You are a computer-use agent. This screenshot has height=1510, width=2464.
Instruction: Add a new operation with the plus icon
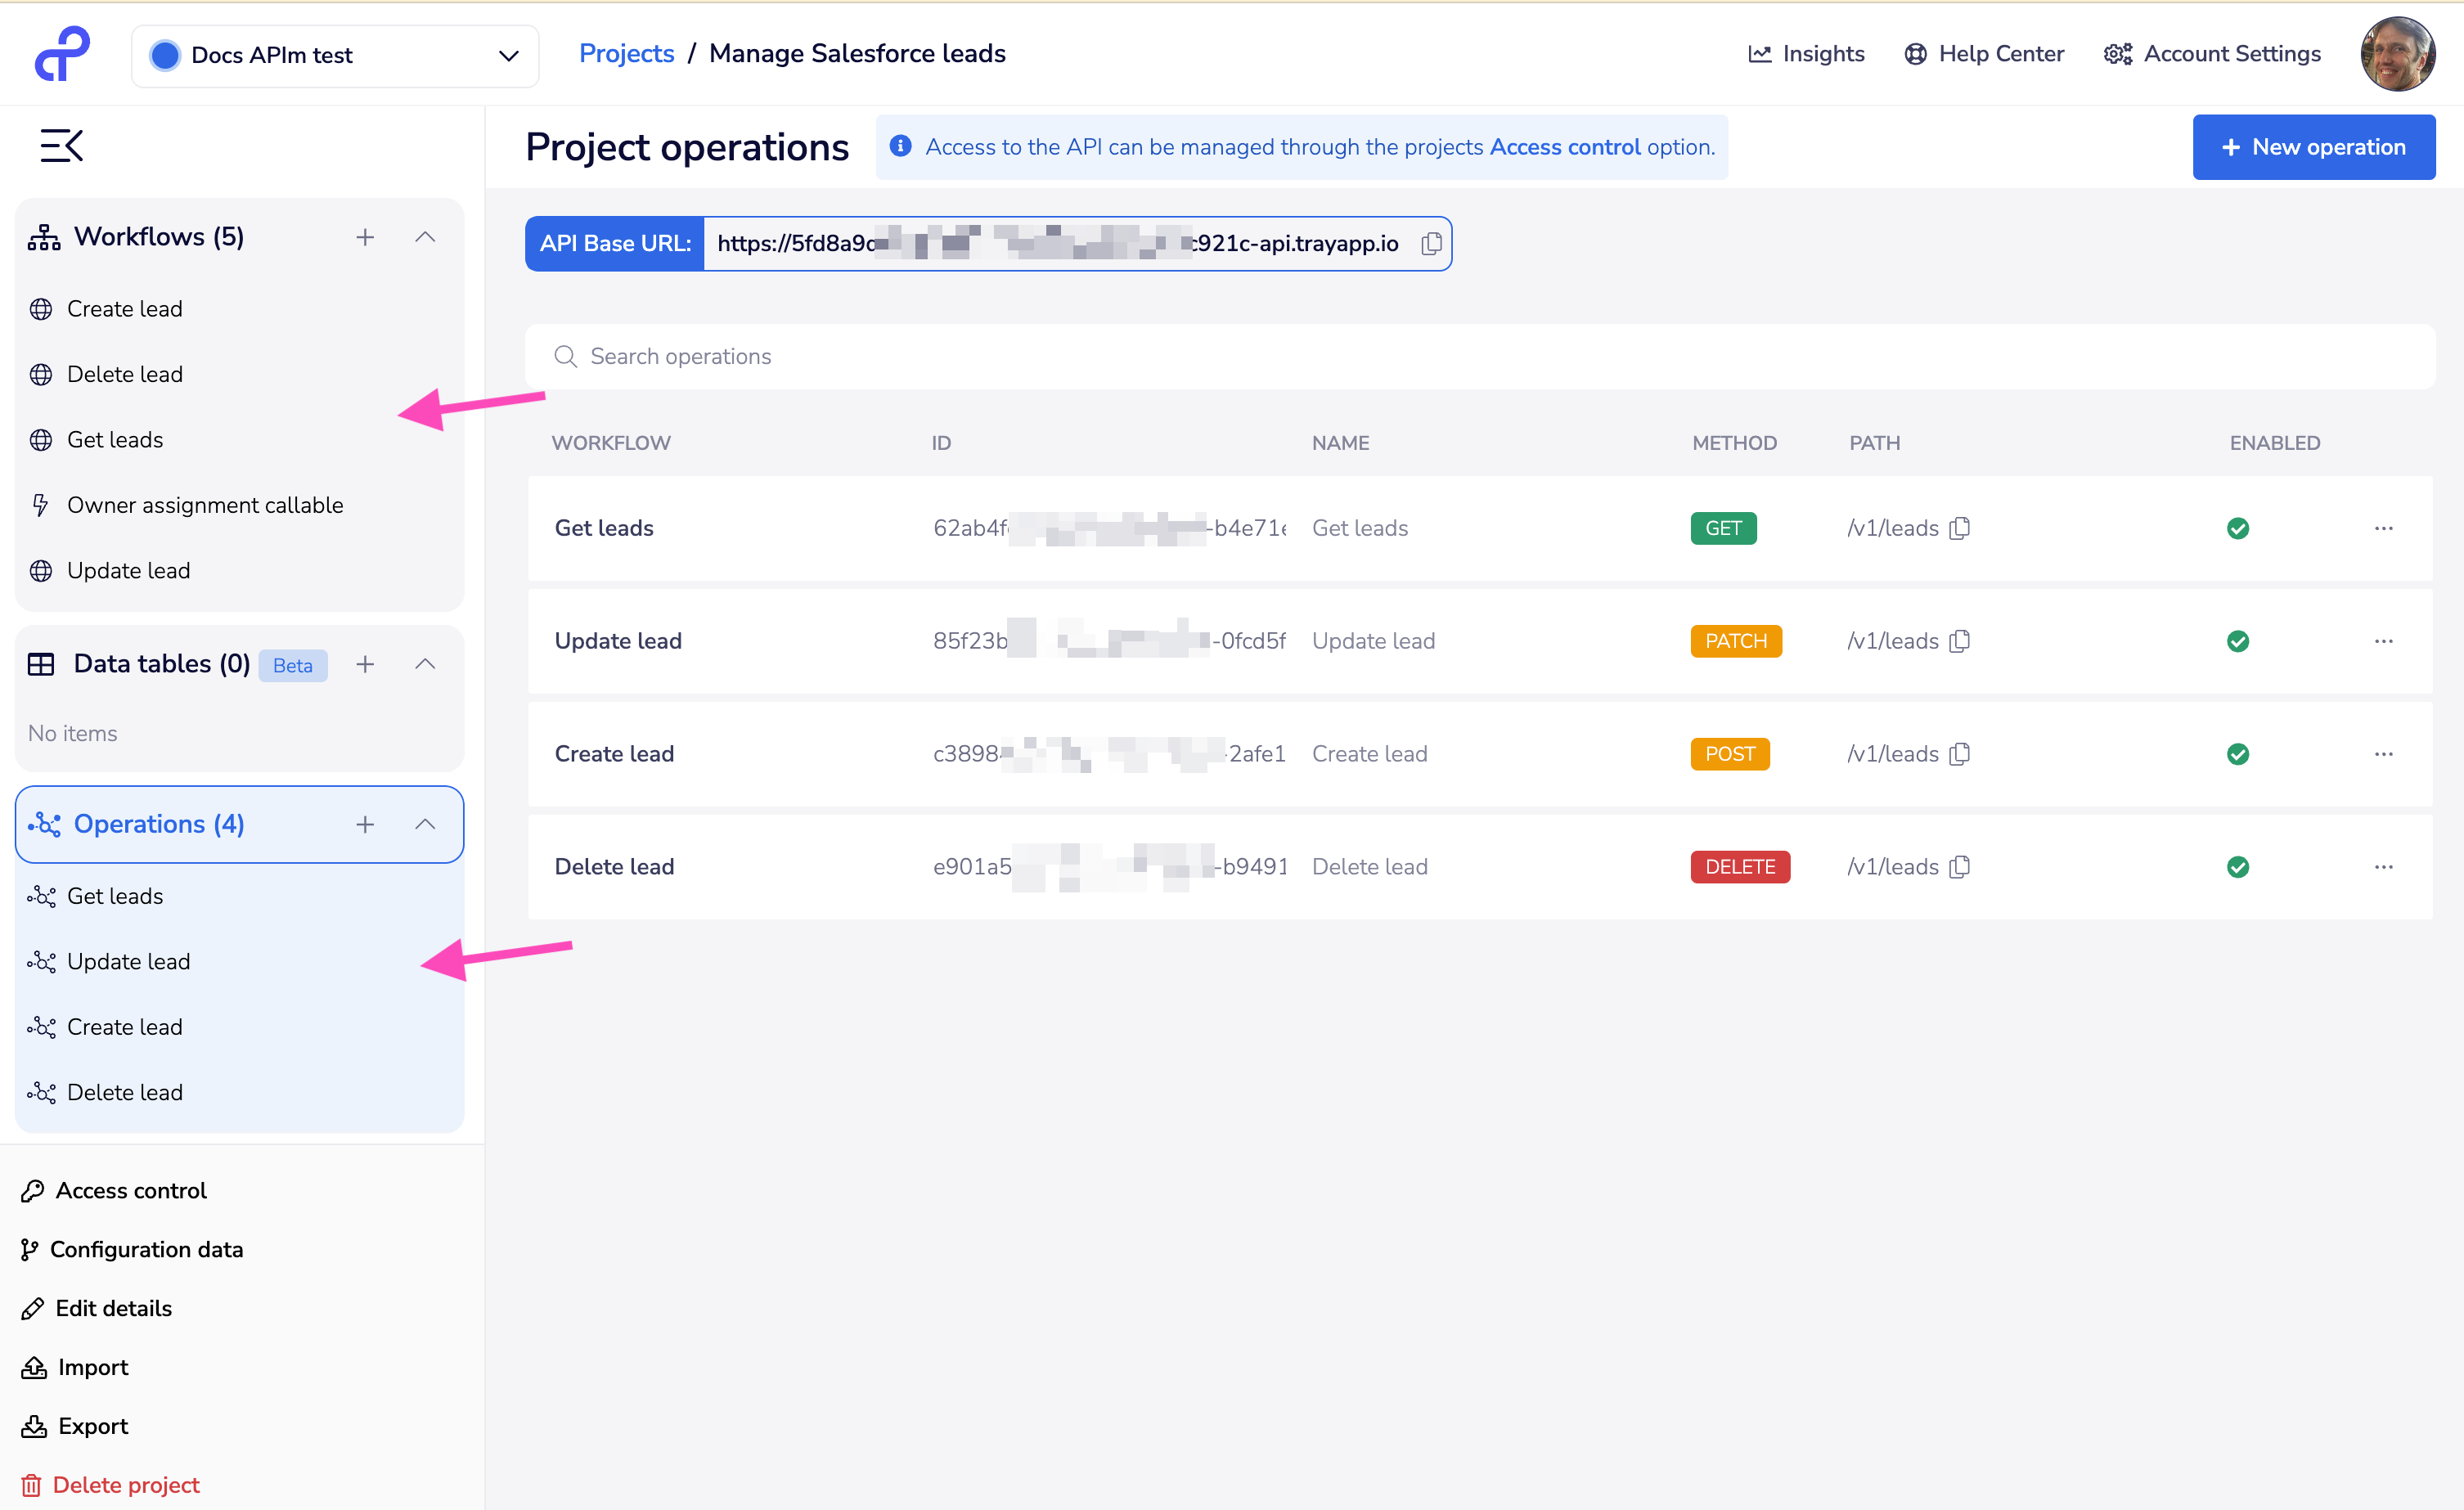click(x=365, y=824)
